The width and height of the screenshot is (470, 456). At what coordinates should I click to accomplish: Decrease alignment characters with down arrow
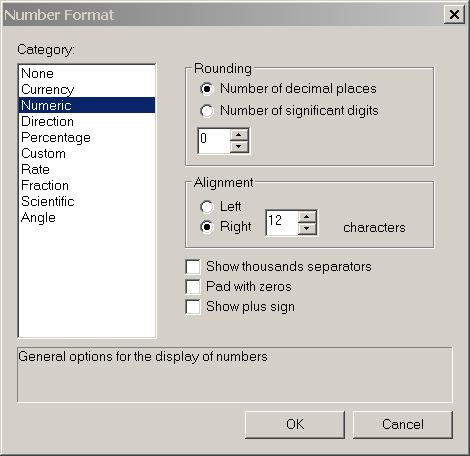click(307, 228)
